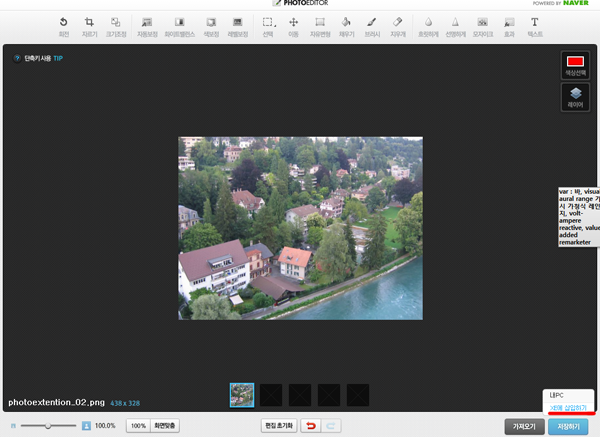Open the 색상선택 red color picker
The width and height of the screenshot is (600, 437).
pos(575,65)
